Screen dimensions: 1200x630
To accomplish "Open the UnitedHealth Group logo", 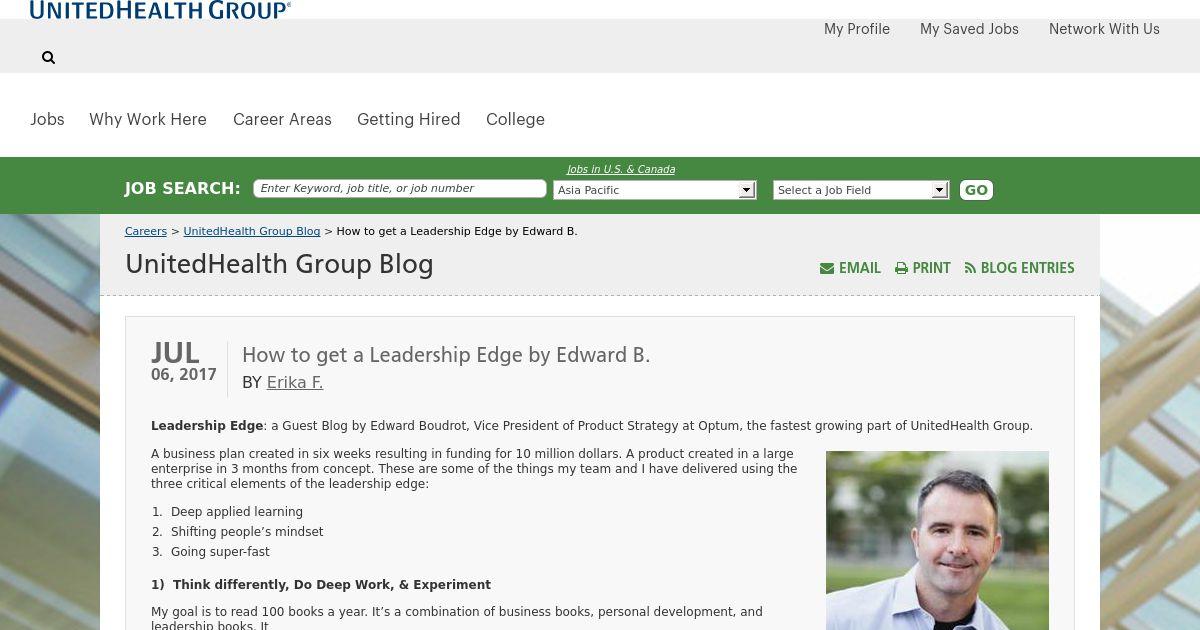I will (160, 10).
